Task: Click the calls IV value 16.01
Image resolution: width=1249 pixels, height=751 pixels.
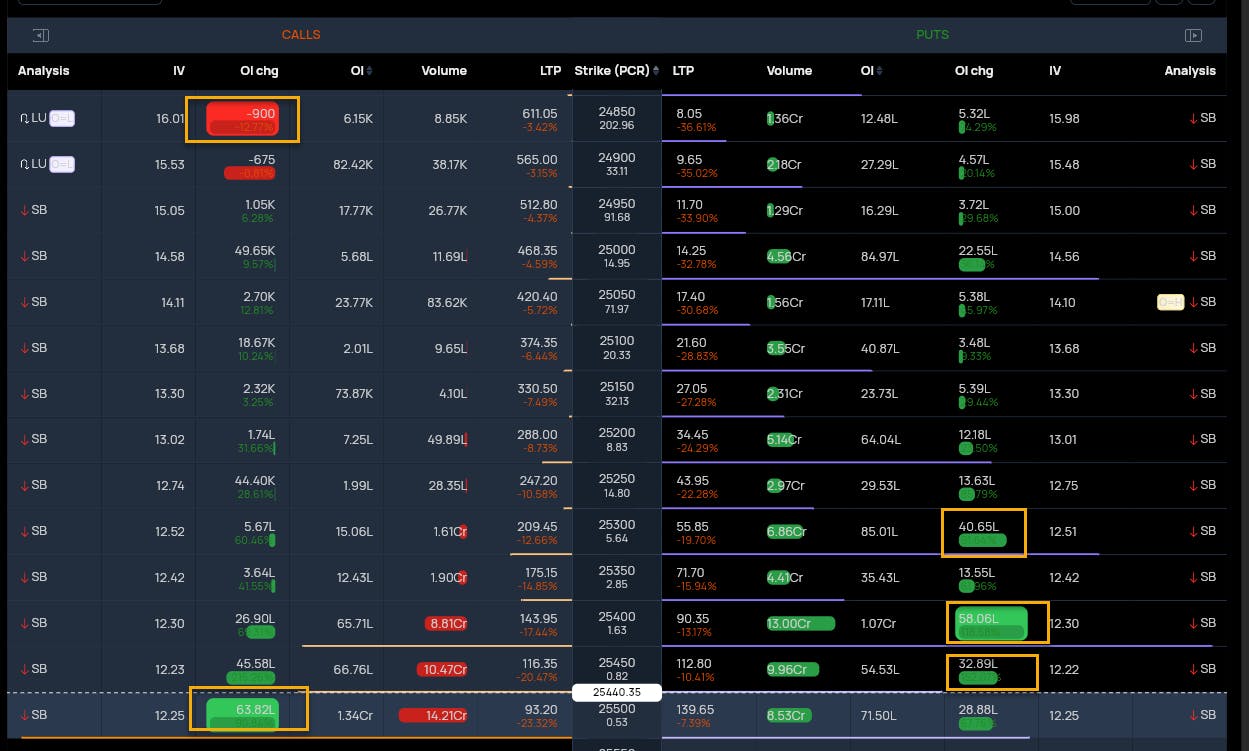Action: [170, 118]
